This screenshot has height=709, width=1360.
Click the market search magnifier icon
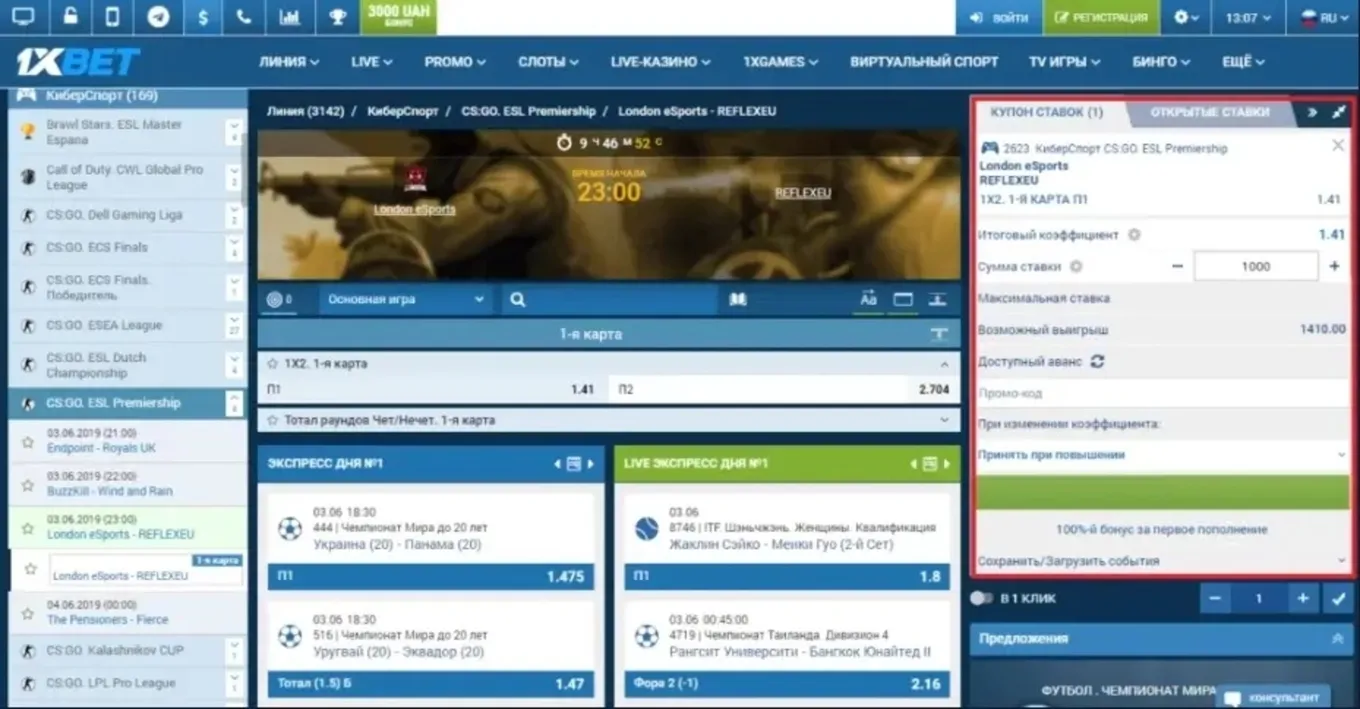pyautogui.click(x=517, y=299)
